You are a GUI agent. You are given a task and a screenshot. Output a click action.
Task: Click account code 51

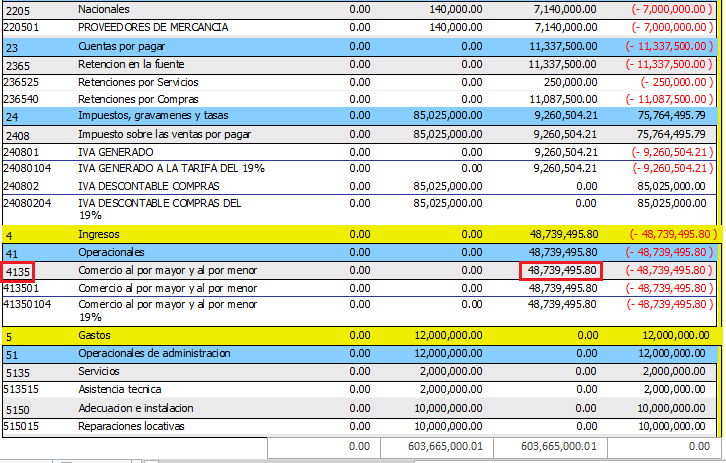pos(12,355)
